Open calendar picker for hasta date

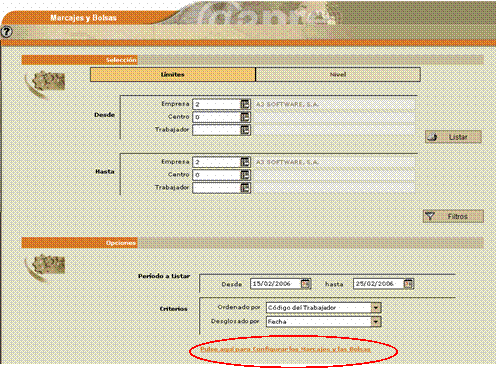(408, 284)
